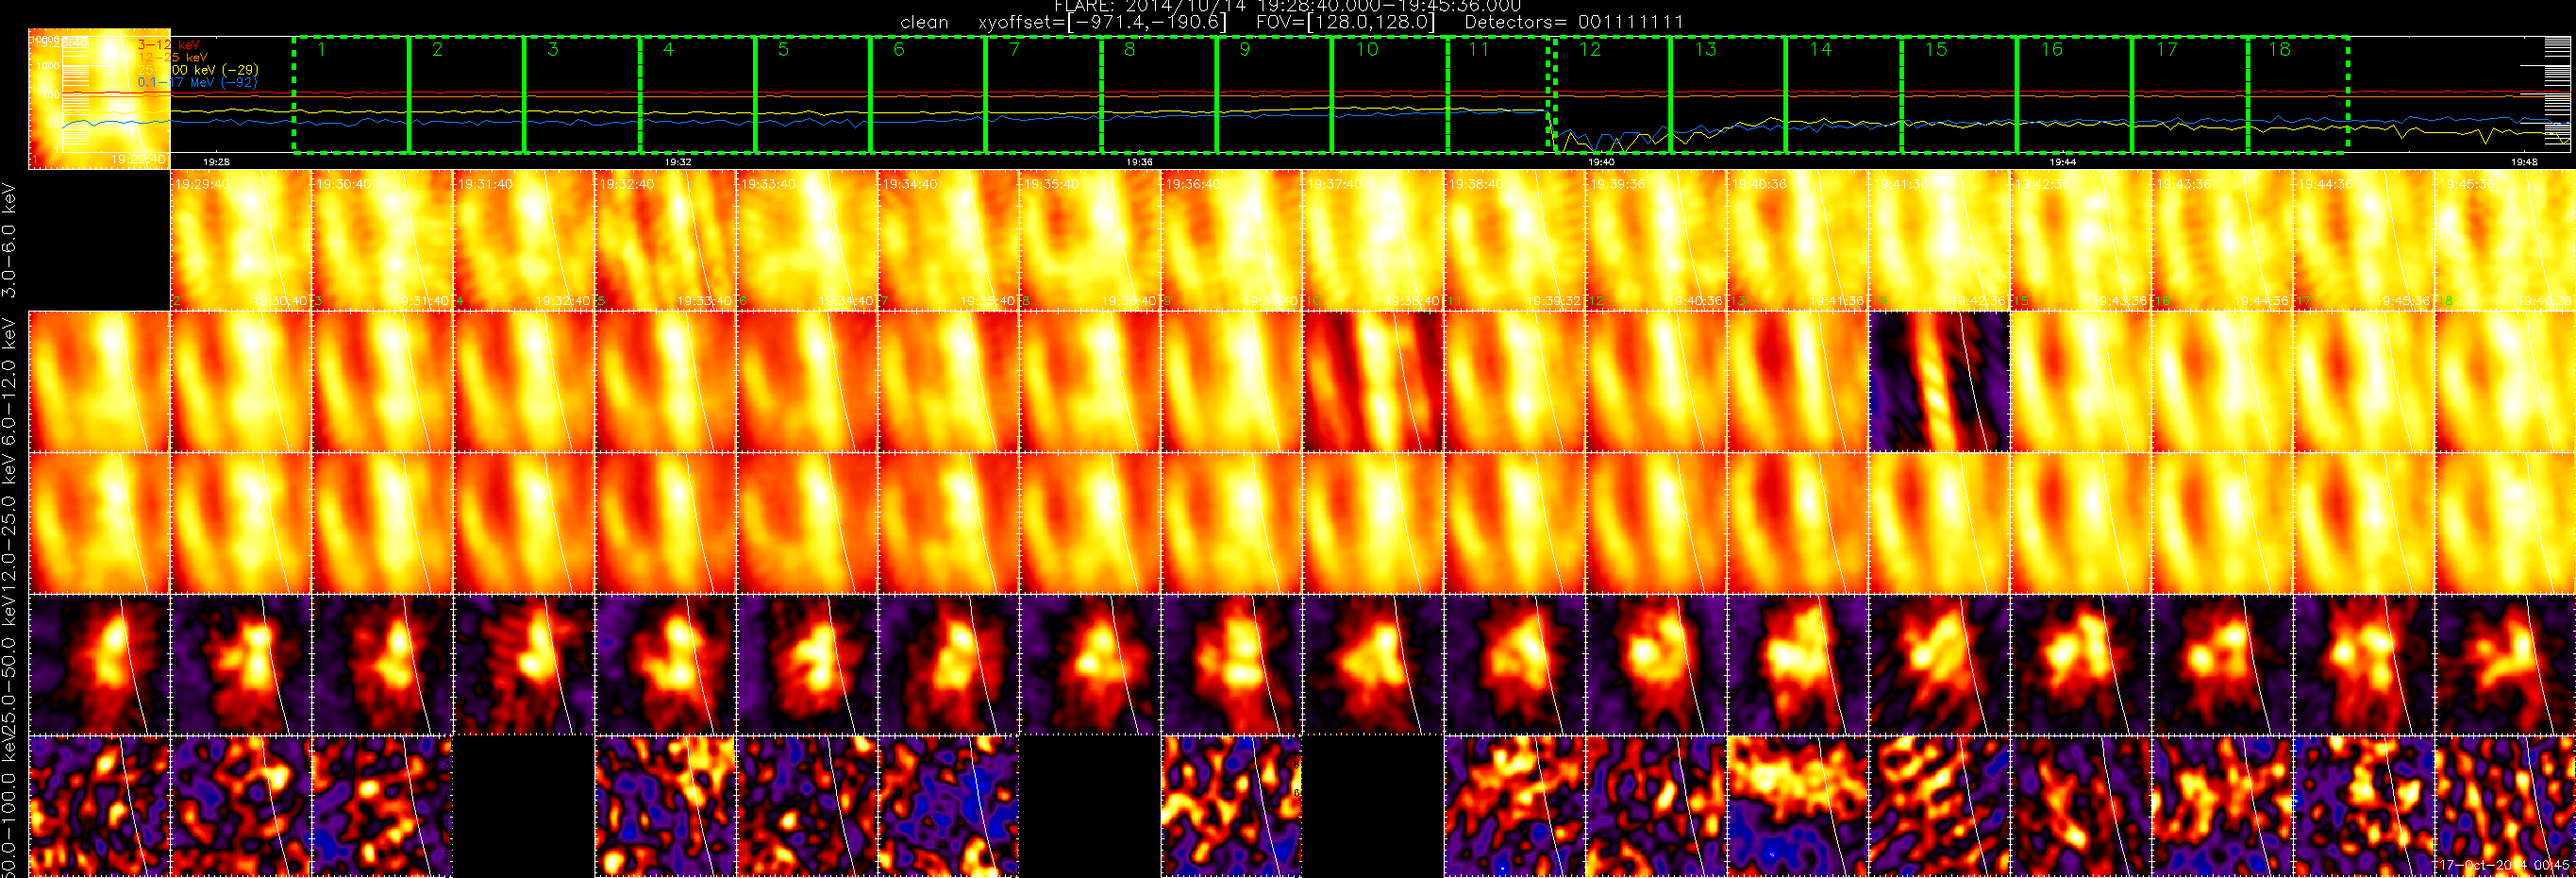Click the blue 0.1-17 MeV (-92) legend label

(x=197, y=82)
